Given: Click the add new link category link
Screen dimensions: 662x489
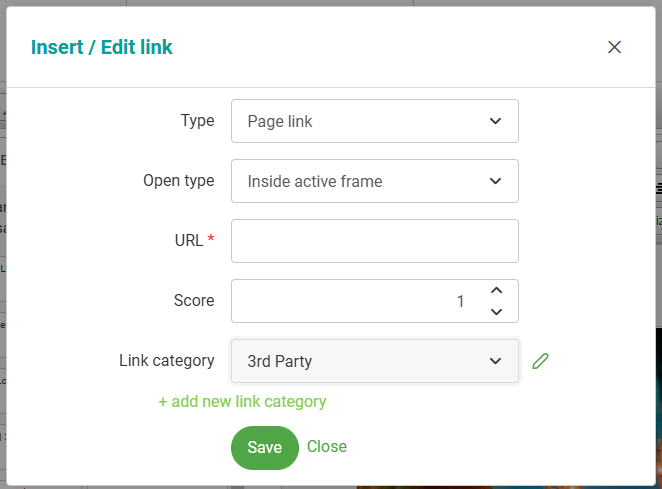Looking at the screenshot, I should (242, 402).
